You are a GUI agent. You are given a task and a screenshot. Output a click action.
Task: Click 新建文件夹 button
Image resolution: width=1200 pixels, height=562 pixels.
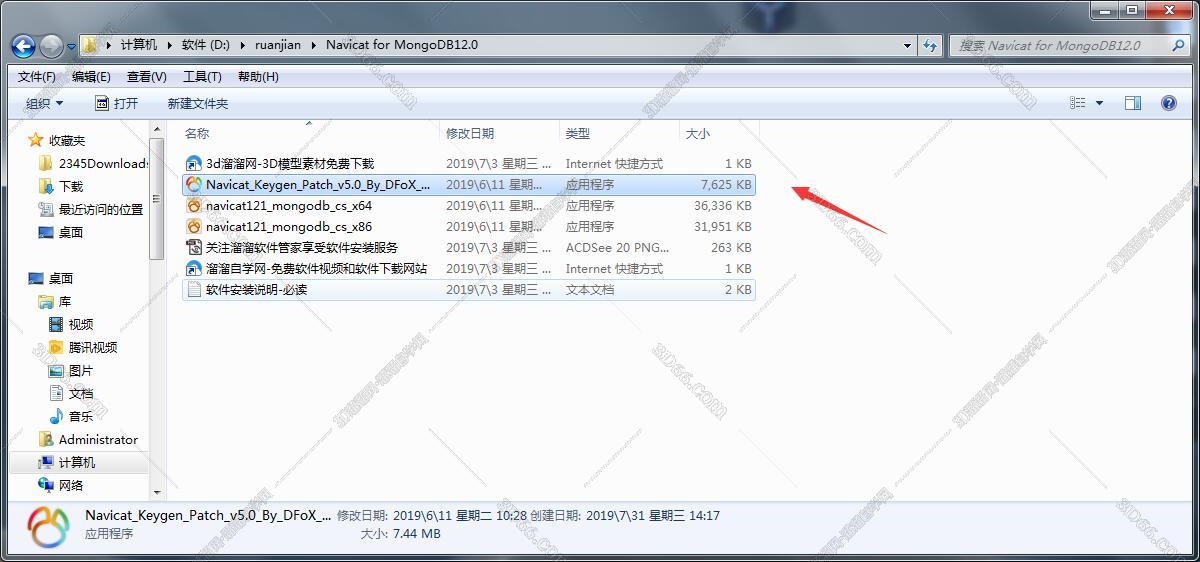click(198, 103)
